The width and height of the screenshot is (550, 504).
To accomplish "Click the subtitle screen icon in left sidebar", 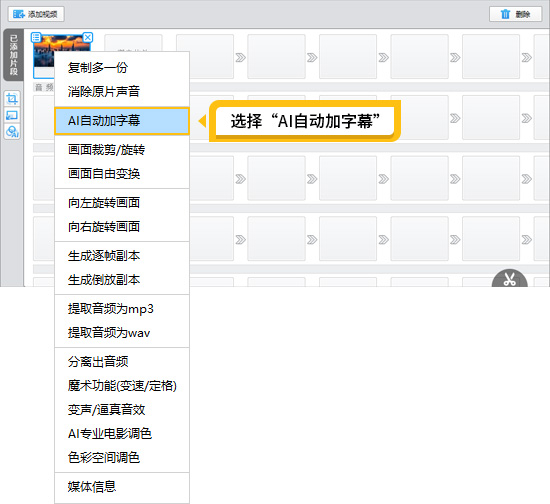I will [x=12, y=115].
